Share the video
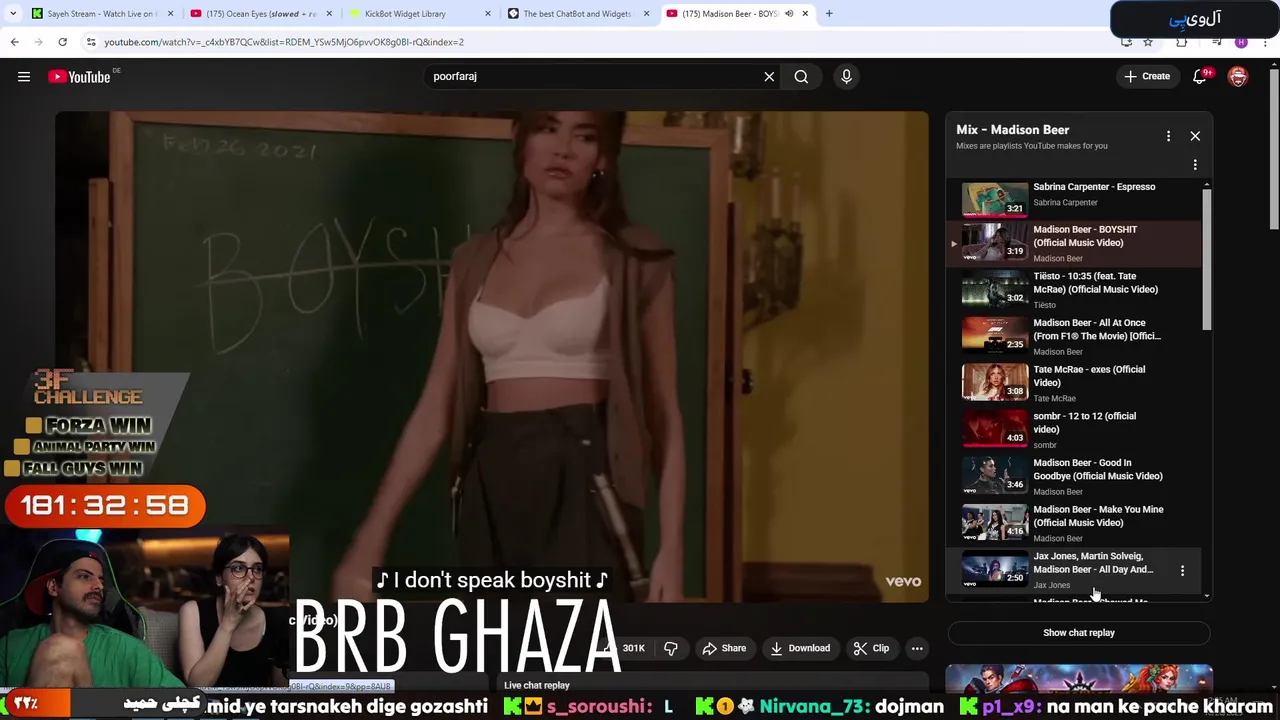 click(724, 648)
